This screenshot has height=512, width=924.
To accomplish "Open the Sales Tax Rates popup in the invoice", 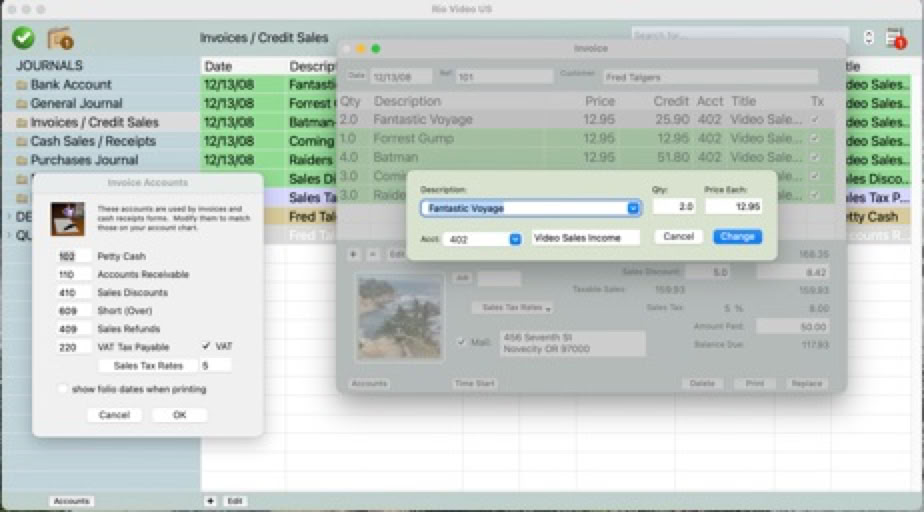I will [513, 308].
